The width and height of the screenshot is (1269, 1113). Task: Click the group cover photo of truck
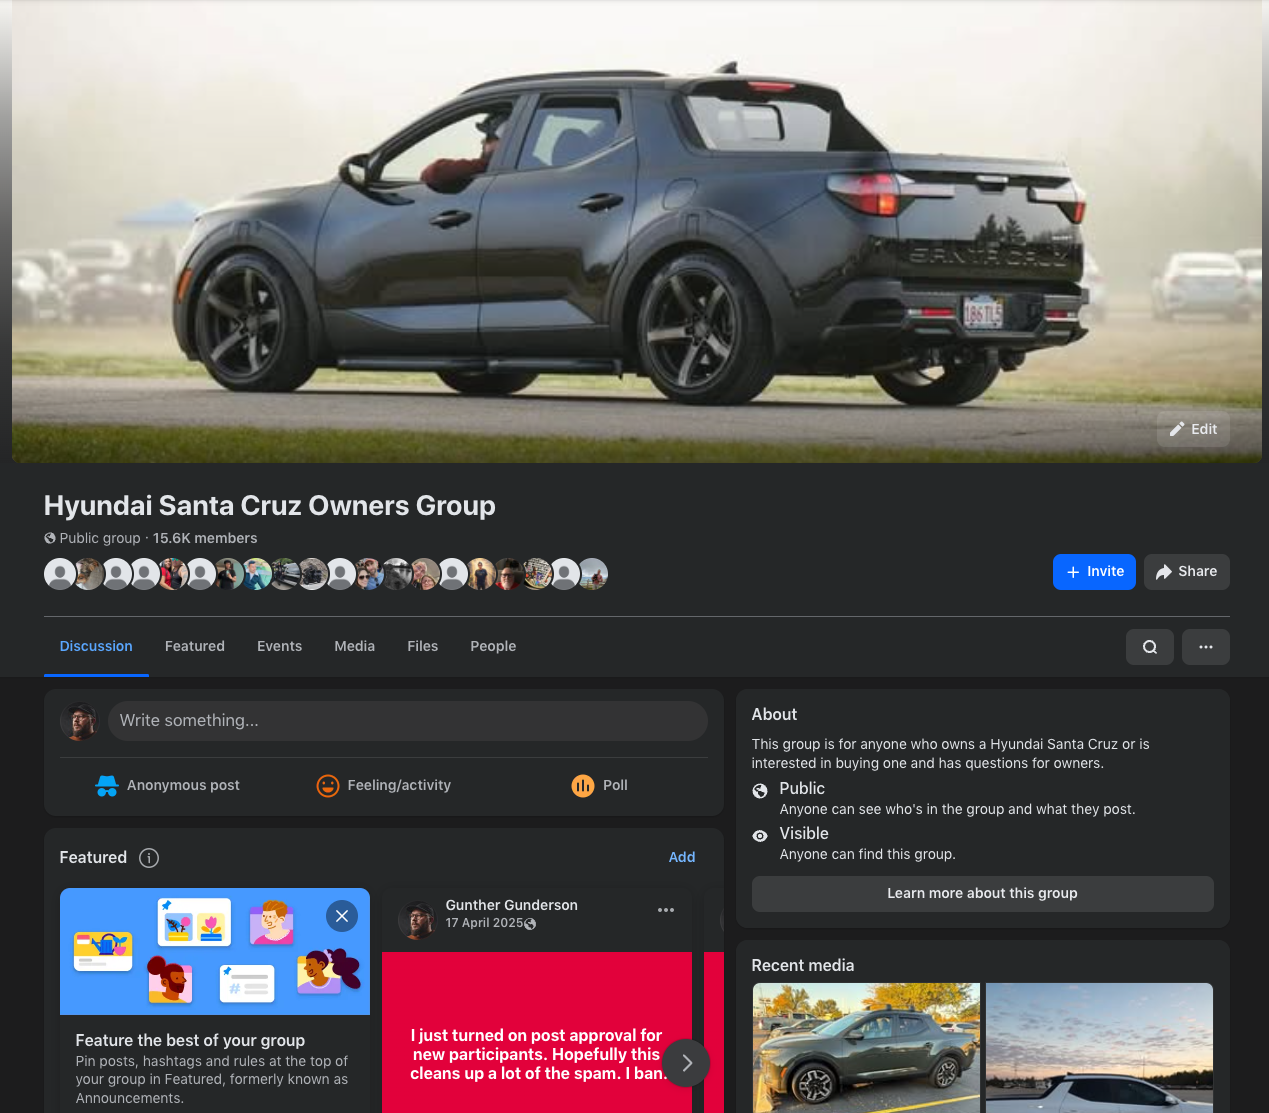[x=637, y=231]
